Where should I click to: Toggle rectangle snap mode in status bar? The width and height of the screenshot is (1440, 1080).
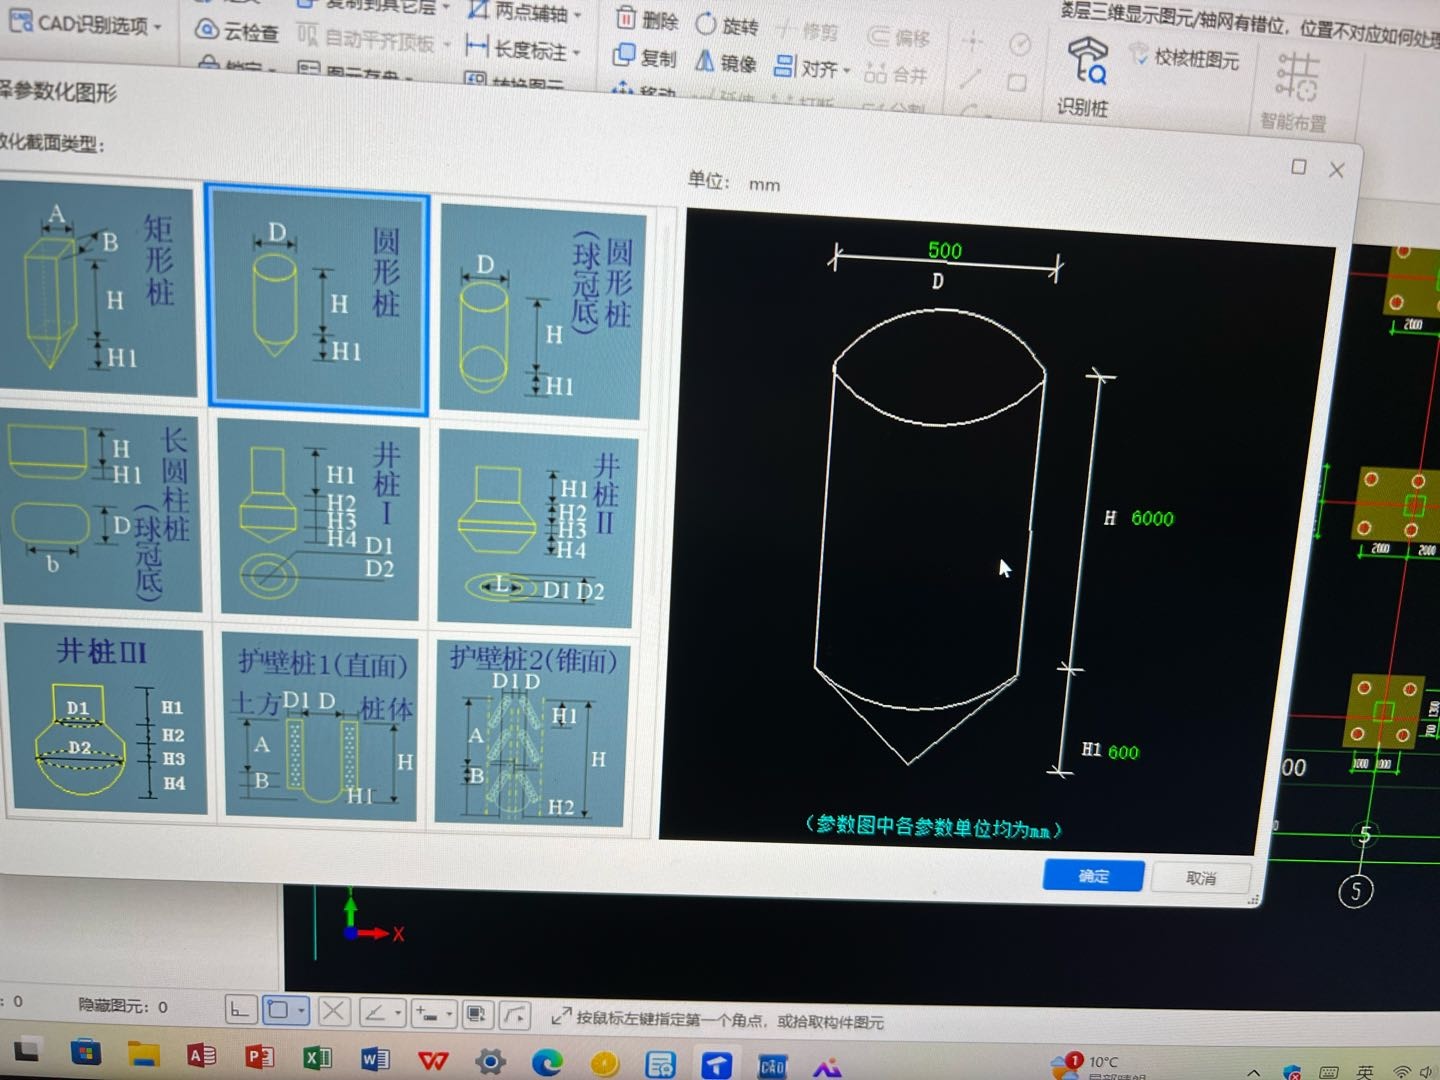285,1011
